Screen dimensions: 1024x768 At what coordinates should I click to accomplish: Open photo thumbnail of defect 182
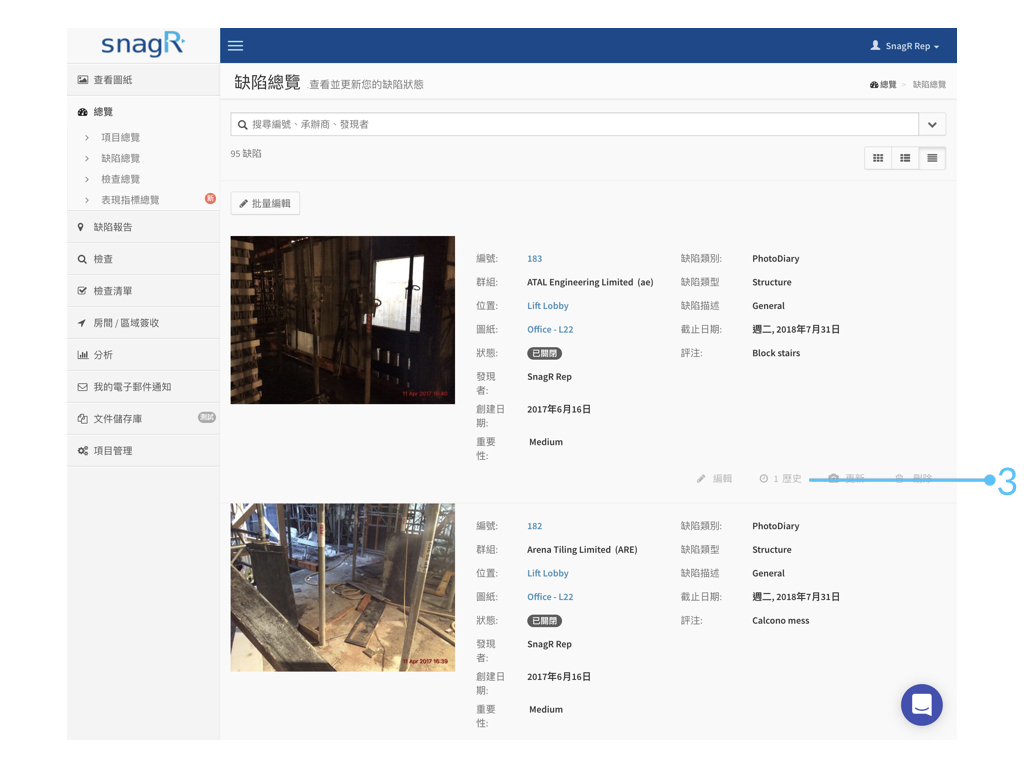pos(342,587)
